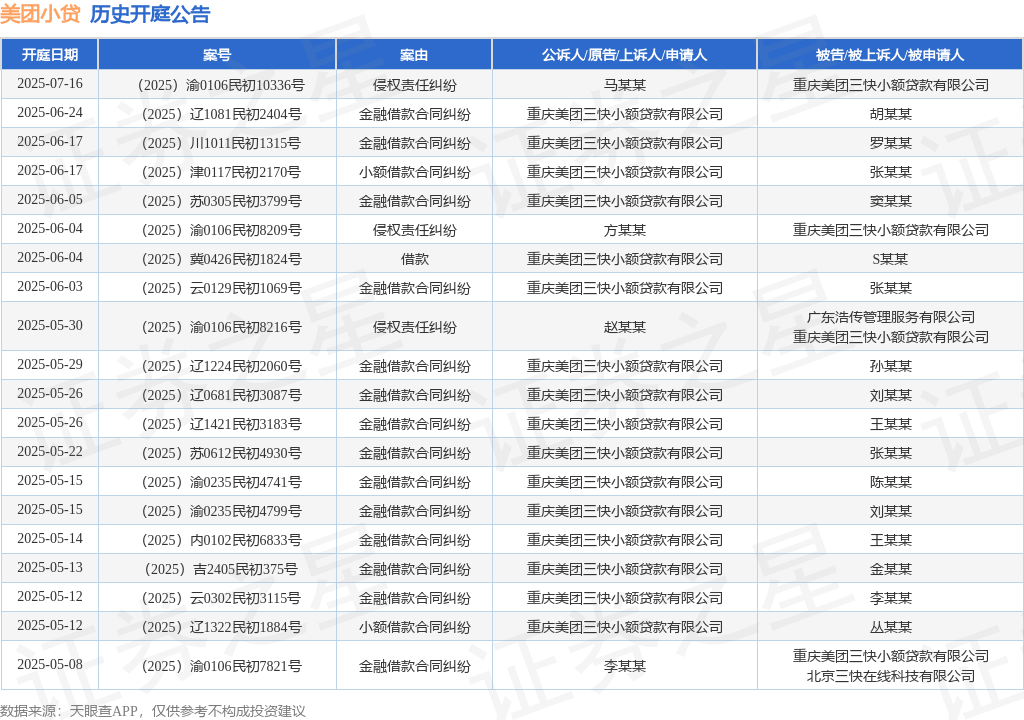This screenshot has width=1024, height=720.
Task: Click plaintiff name 赵某某
Action: click(624, 327)
